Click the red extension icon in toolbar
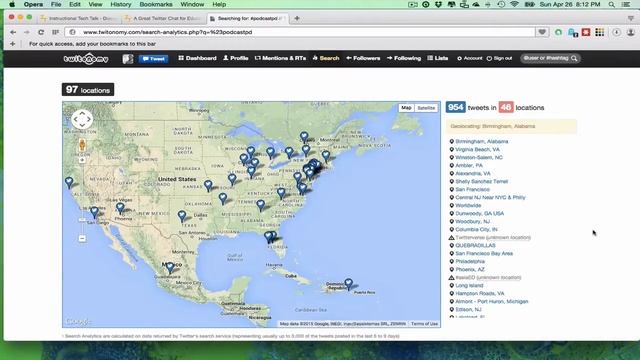The image size is (640, 360). [x=586, y=32]
